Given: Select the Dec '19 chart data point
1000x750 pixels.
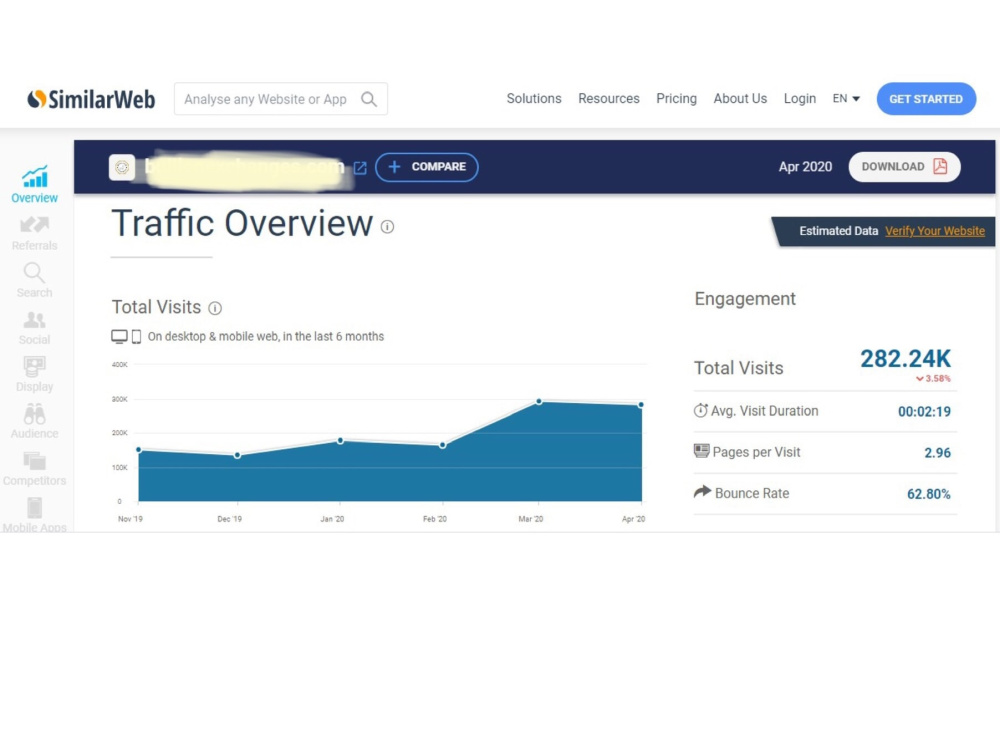Looking at the screenshot, I should (x=237, y=455).
